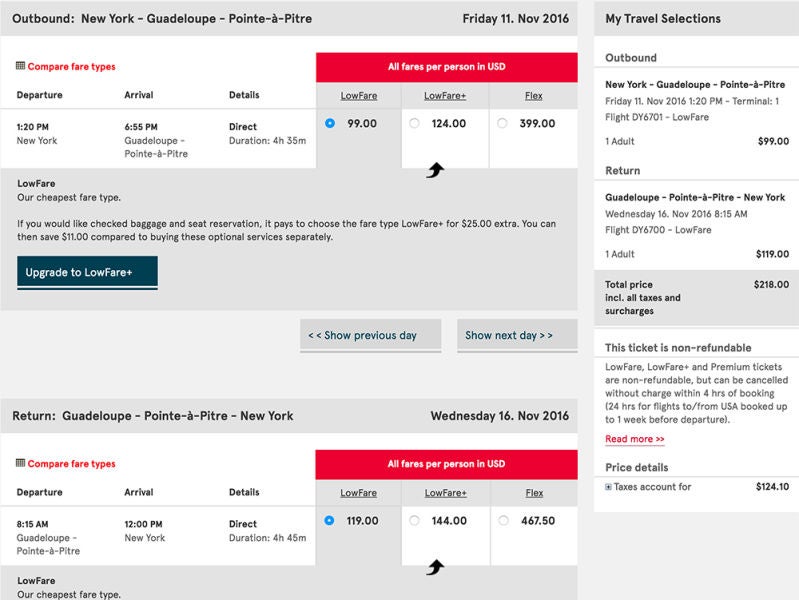Select the return 119.00 LowFare radio button

click(x=330, y=520)
